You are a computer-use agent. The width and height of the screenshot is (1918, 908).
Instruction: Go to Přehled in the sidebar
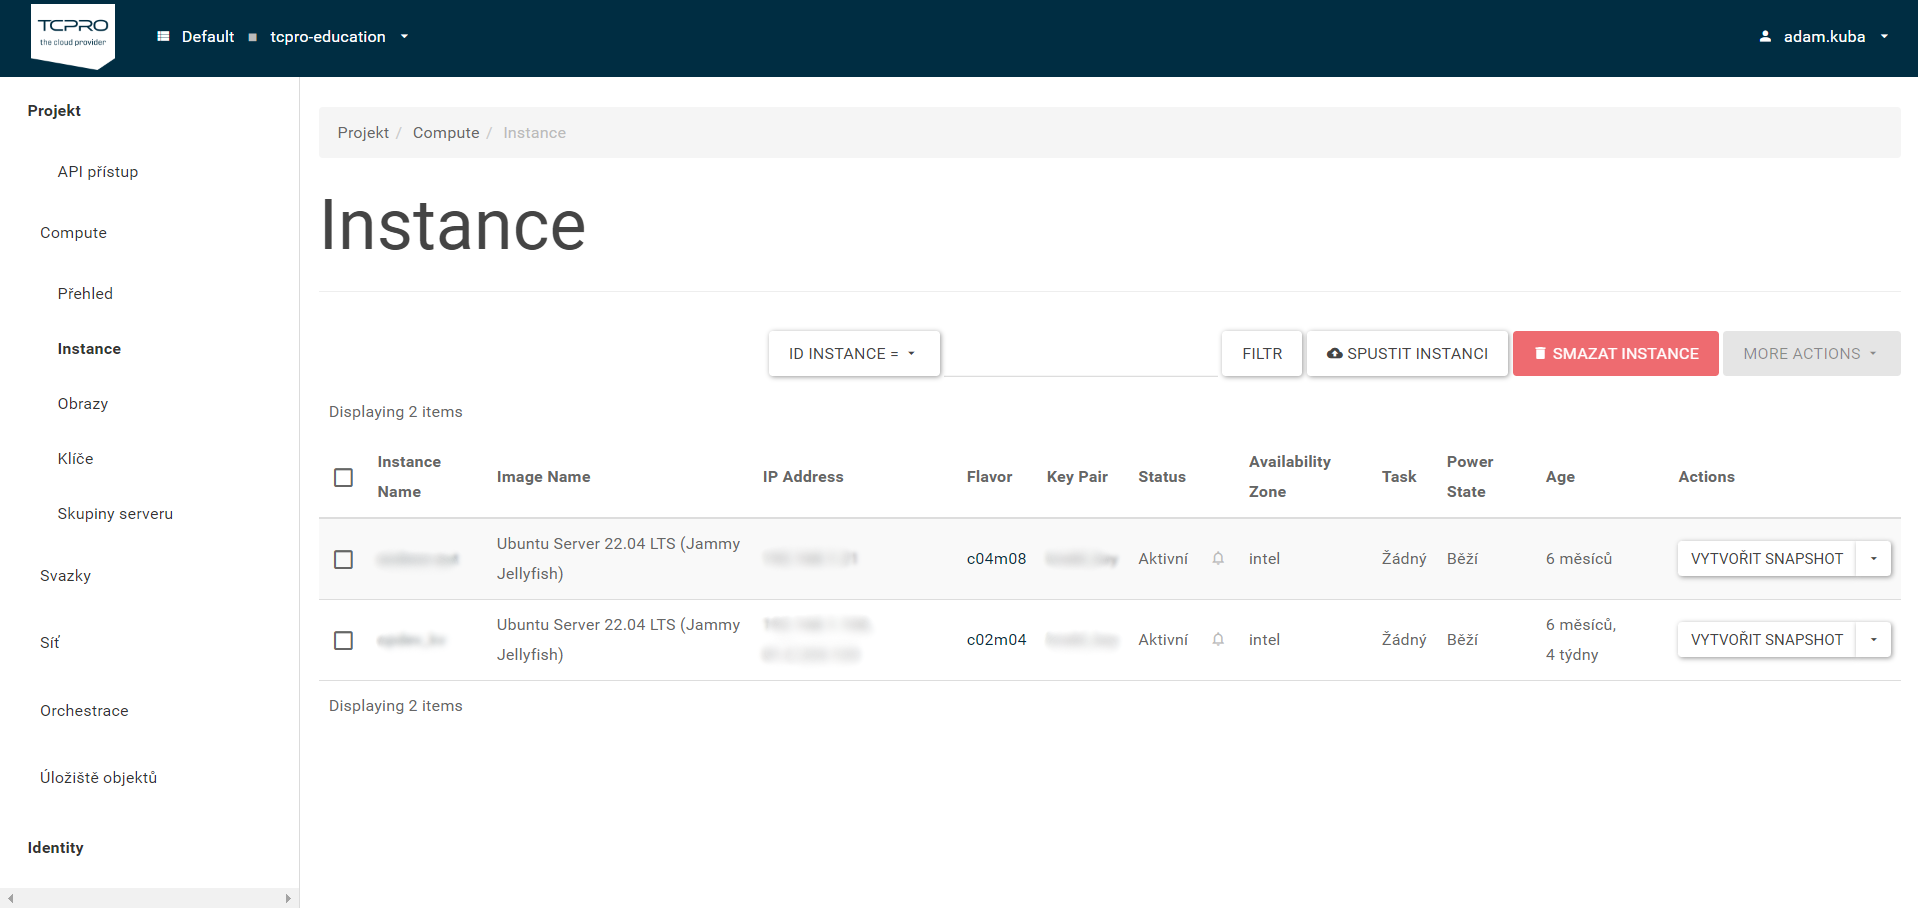tap(85, 293)
